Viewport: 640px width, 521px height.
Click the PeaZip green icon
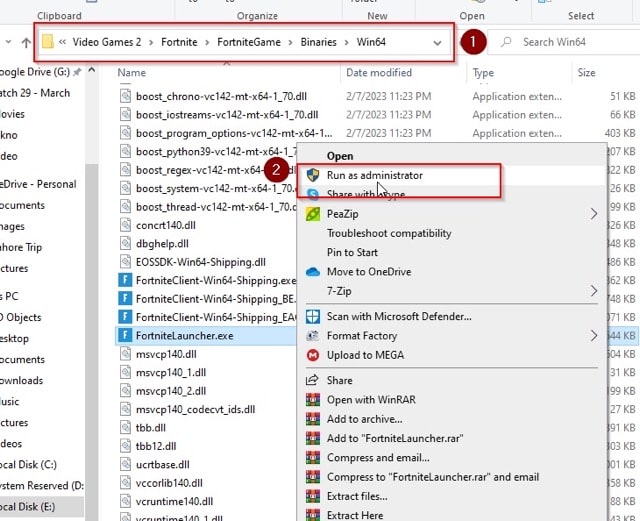pos(313,214)
